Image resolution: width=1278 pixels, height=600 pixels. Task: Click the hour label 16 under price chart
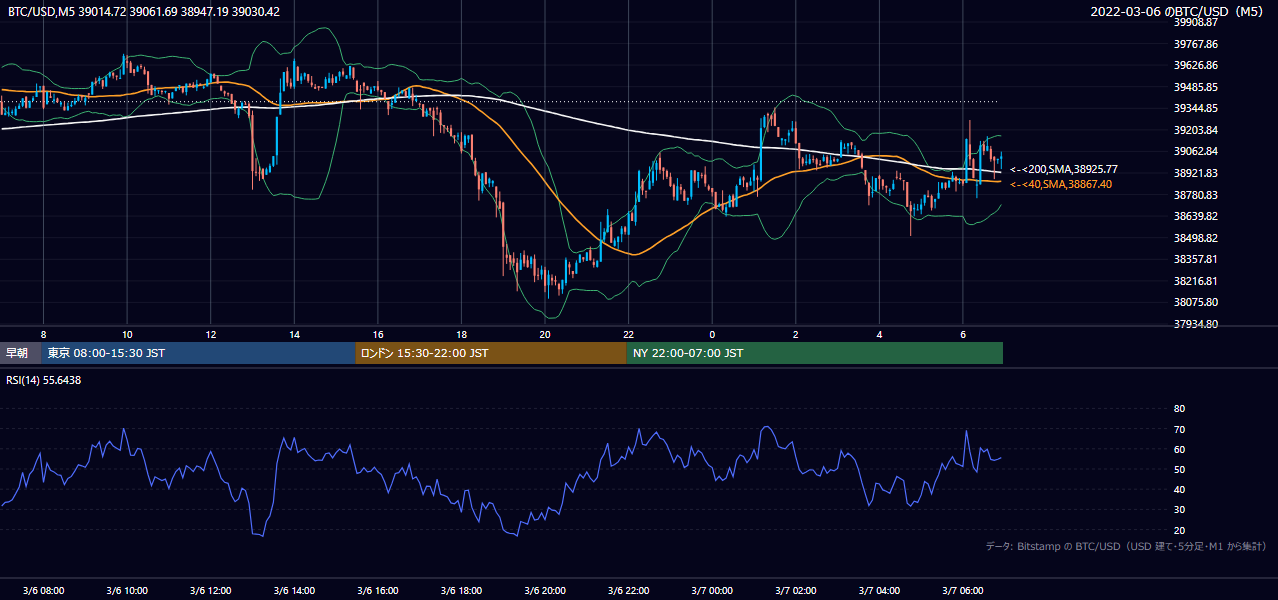(x=378, y=334)
